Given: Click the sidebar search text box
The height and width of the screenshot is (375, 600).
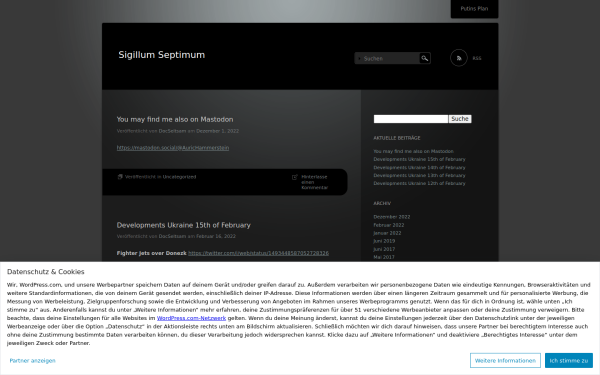Looking at the screenshot, I should 411,119.
